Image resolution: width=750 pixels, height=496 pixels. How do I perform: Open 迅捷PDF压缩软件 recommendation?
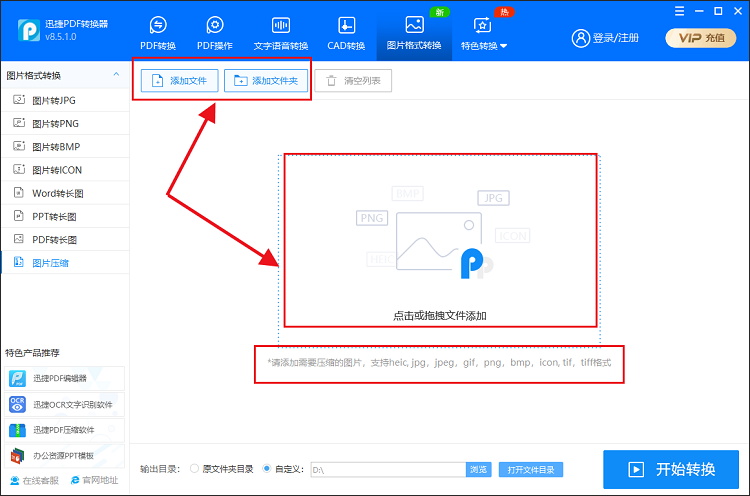pos(65,430)
